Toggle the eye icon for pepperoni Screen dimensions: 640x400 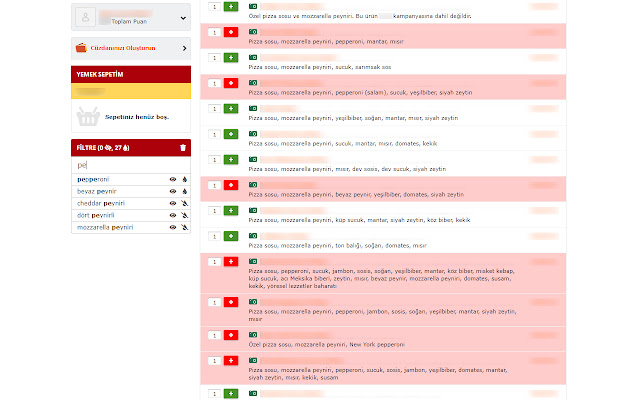(173, 180)
